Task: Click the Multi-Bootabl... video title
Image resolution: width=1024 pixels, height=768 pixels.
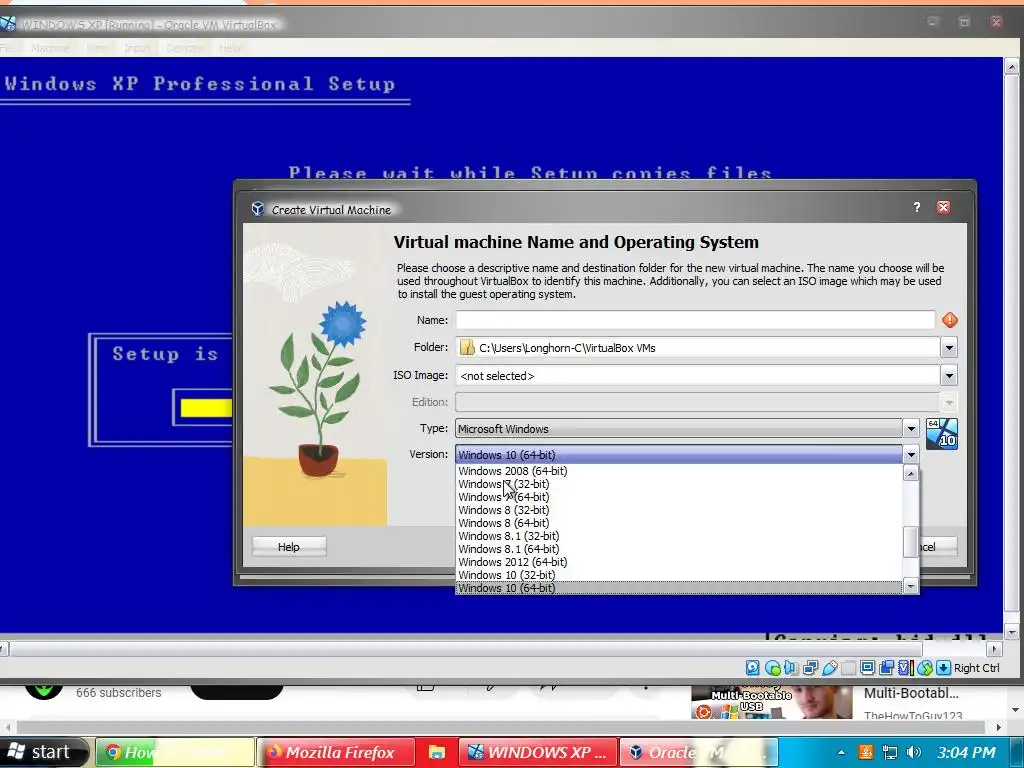Action: pyautogui.click(x=911, y=693)
